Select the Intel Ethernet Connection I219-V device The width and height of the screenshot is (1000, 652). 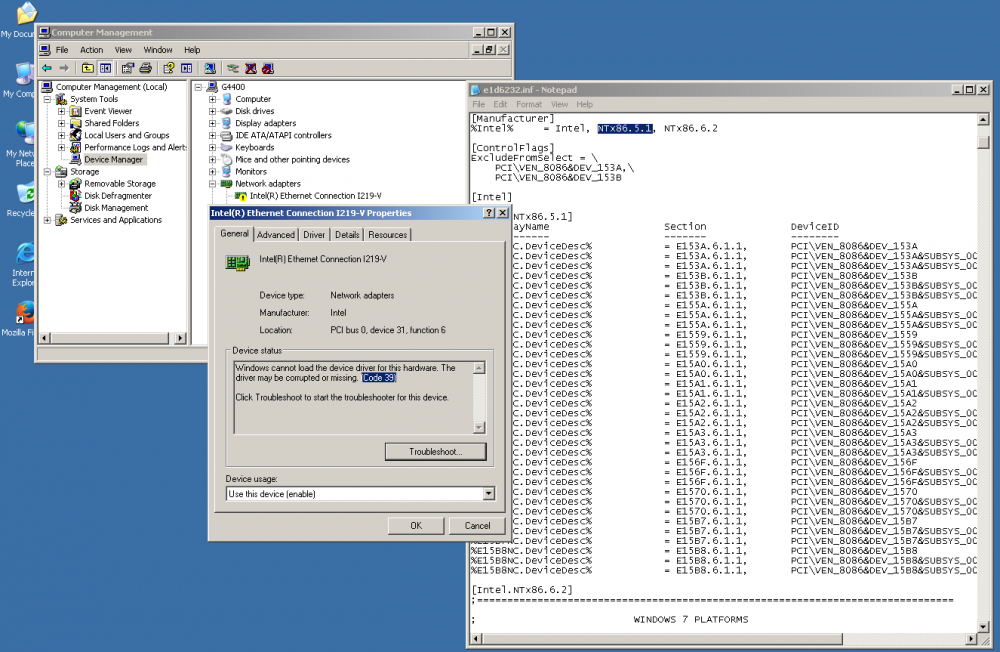point(315,196)
